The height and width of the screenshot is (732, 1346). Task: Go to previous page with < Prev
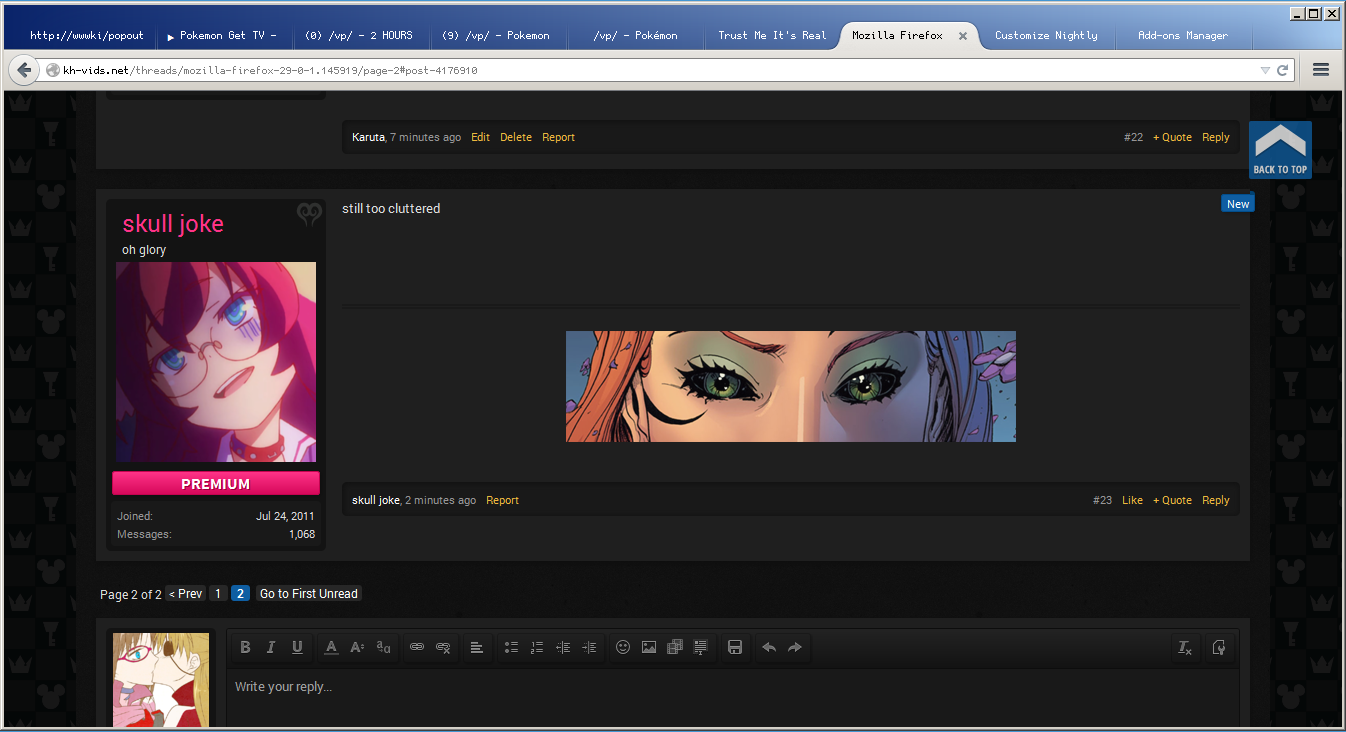tap(185, 594)
